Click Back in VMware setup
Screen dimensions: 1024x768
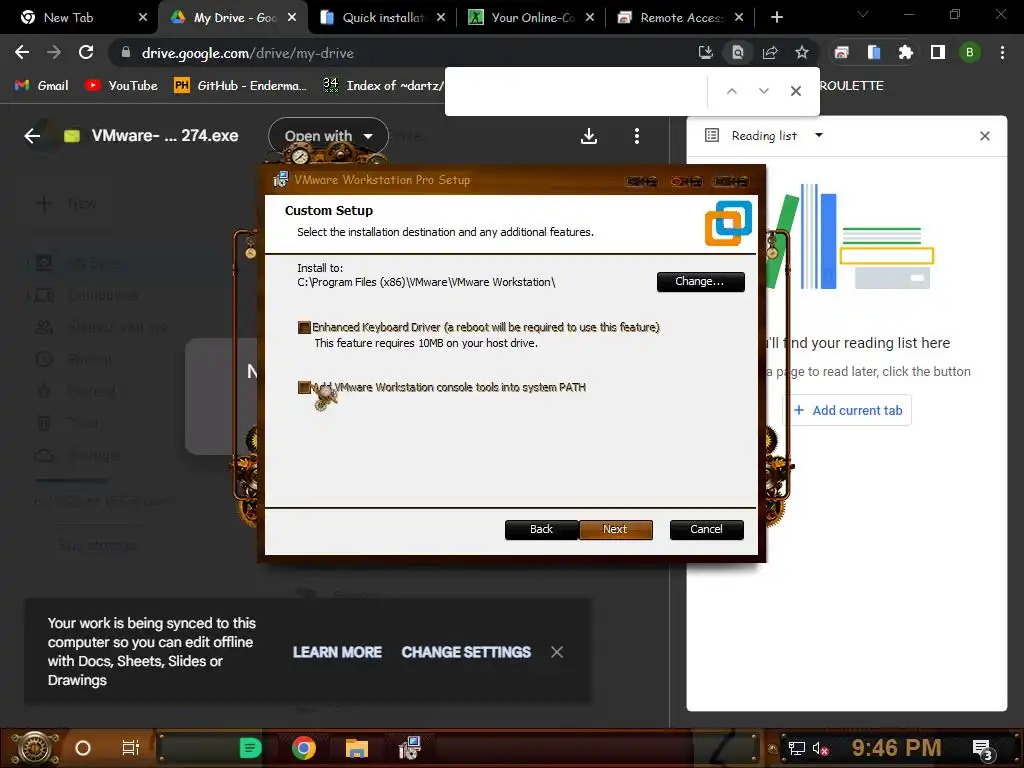[541, 530]
